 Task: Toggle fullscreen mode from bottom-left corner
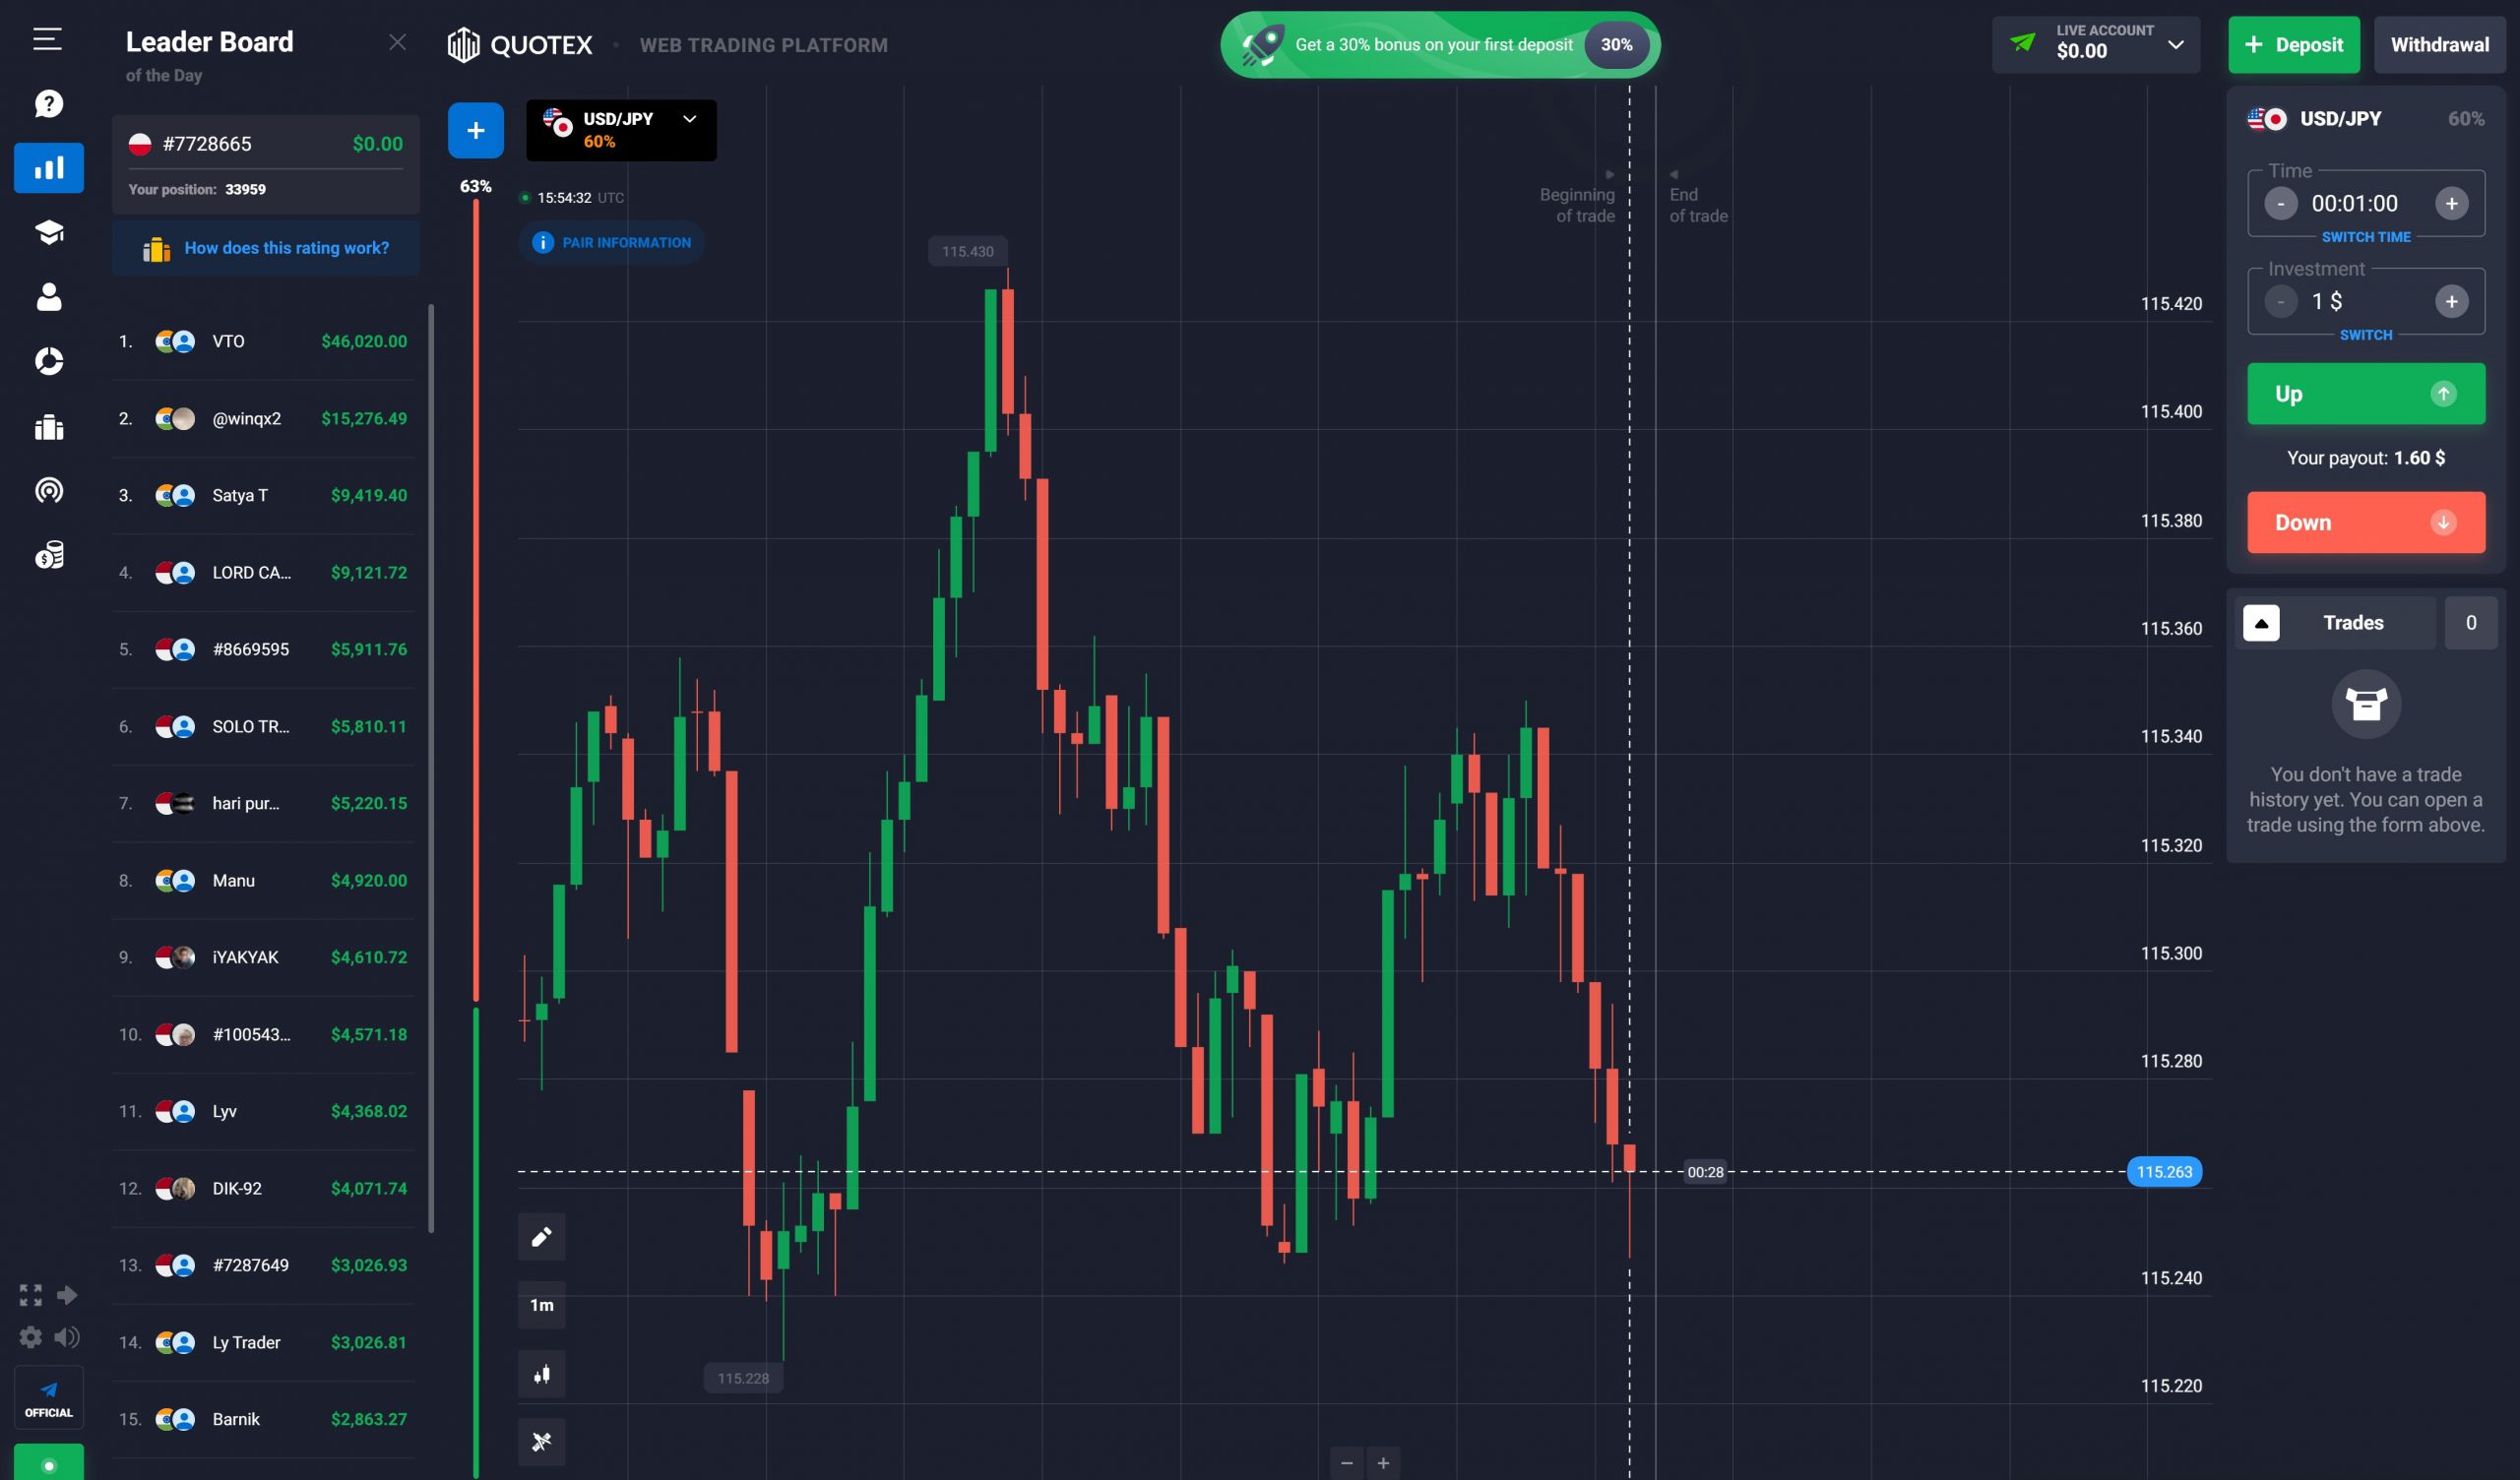29,1294
